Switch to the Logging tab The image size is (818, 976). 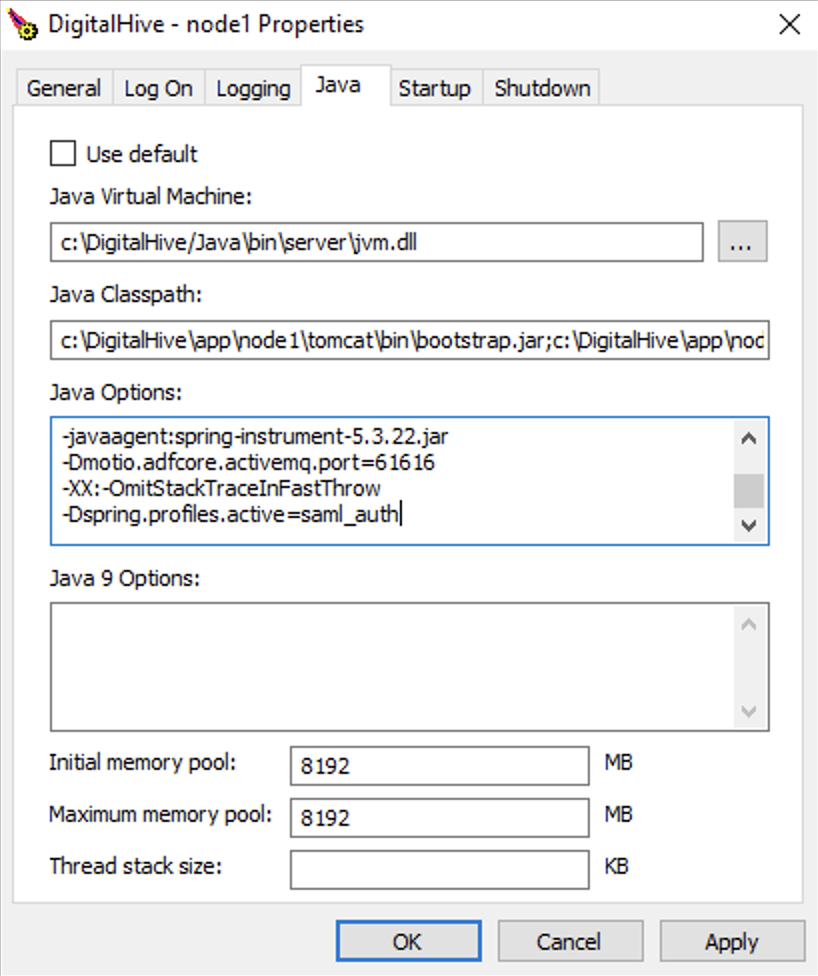[x=253, y=88]
